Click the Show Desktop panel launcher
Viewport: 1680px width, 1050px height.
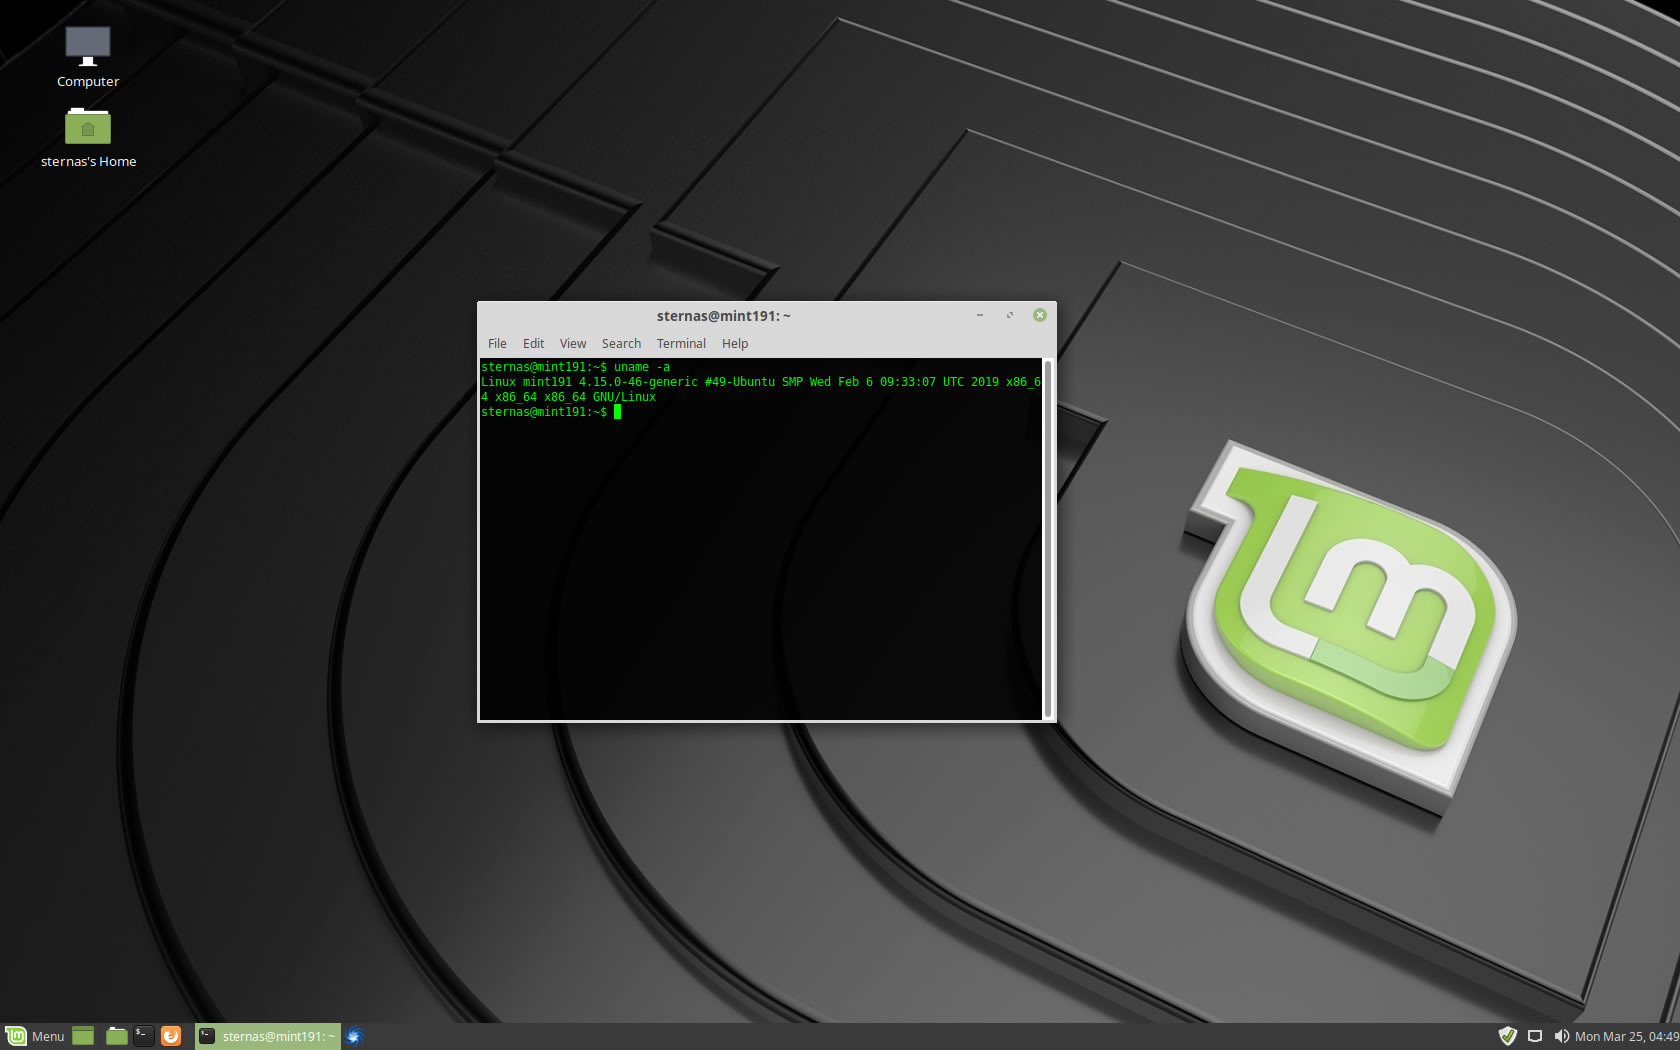pos(83,1036)
